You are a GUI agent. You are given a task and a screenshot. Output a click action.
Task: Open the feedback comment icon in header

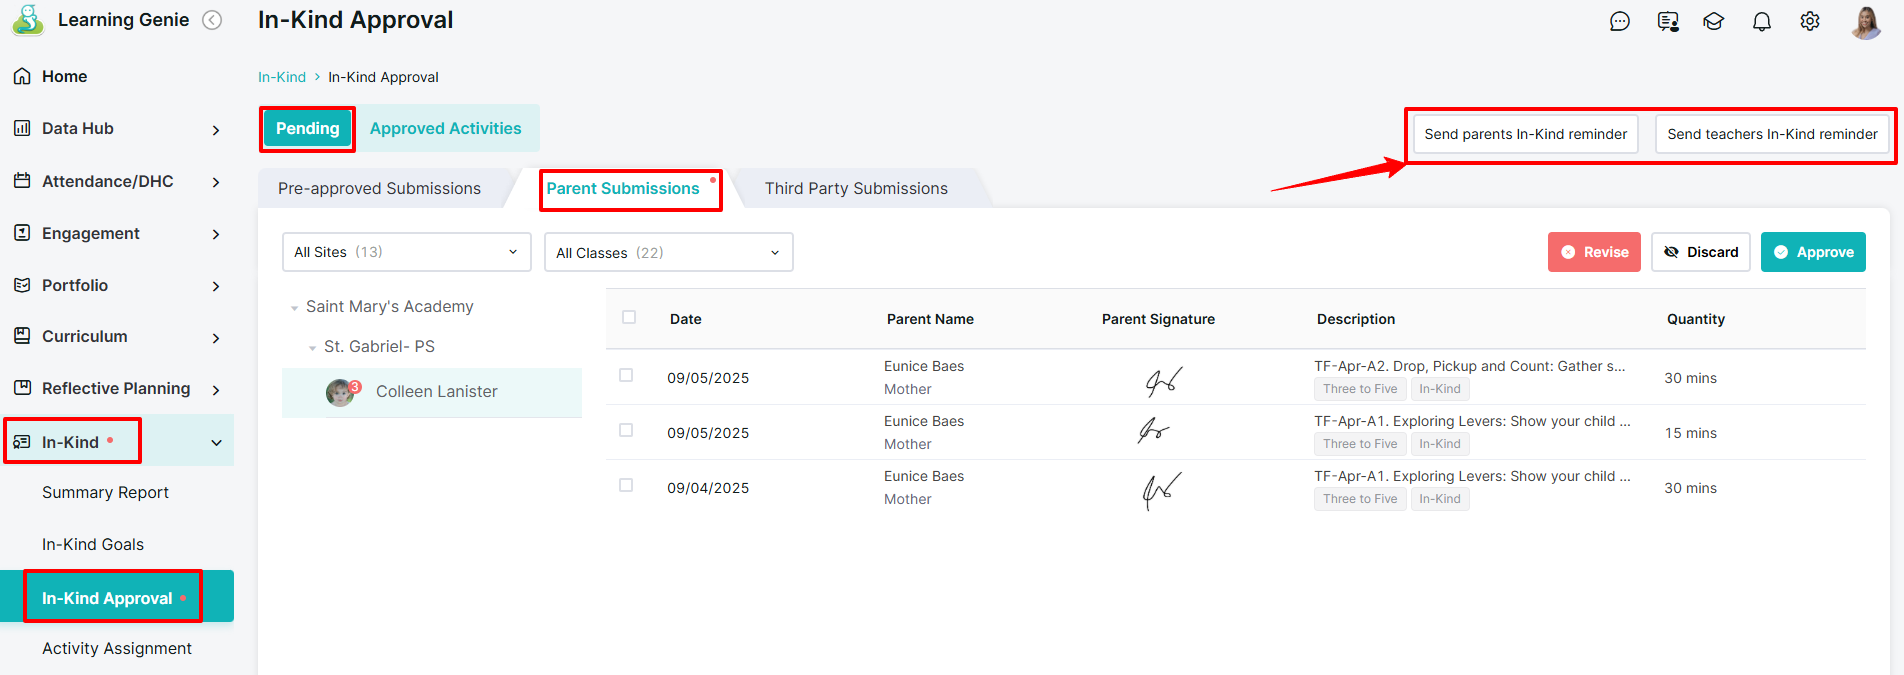[1667, 21]
